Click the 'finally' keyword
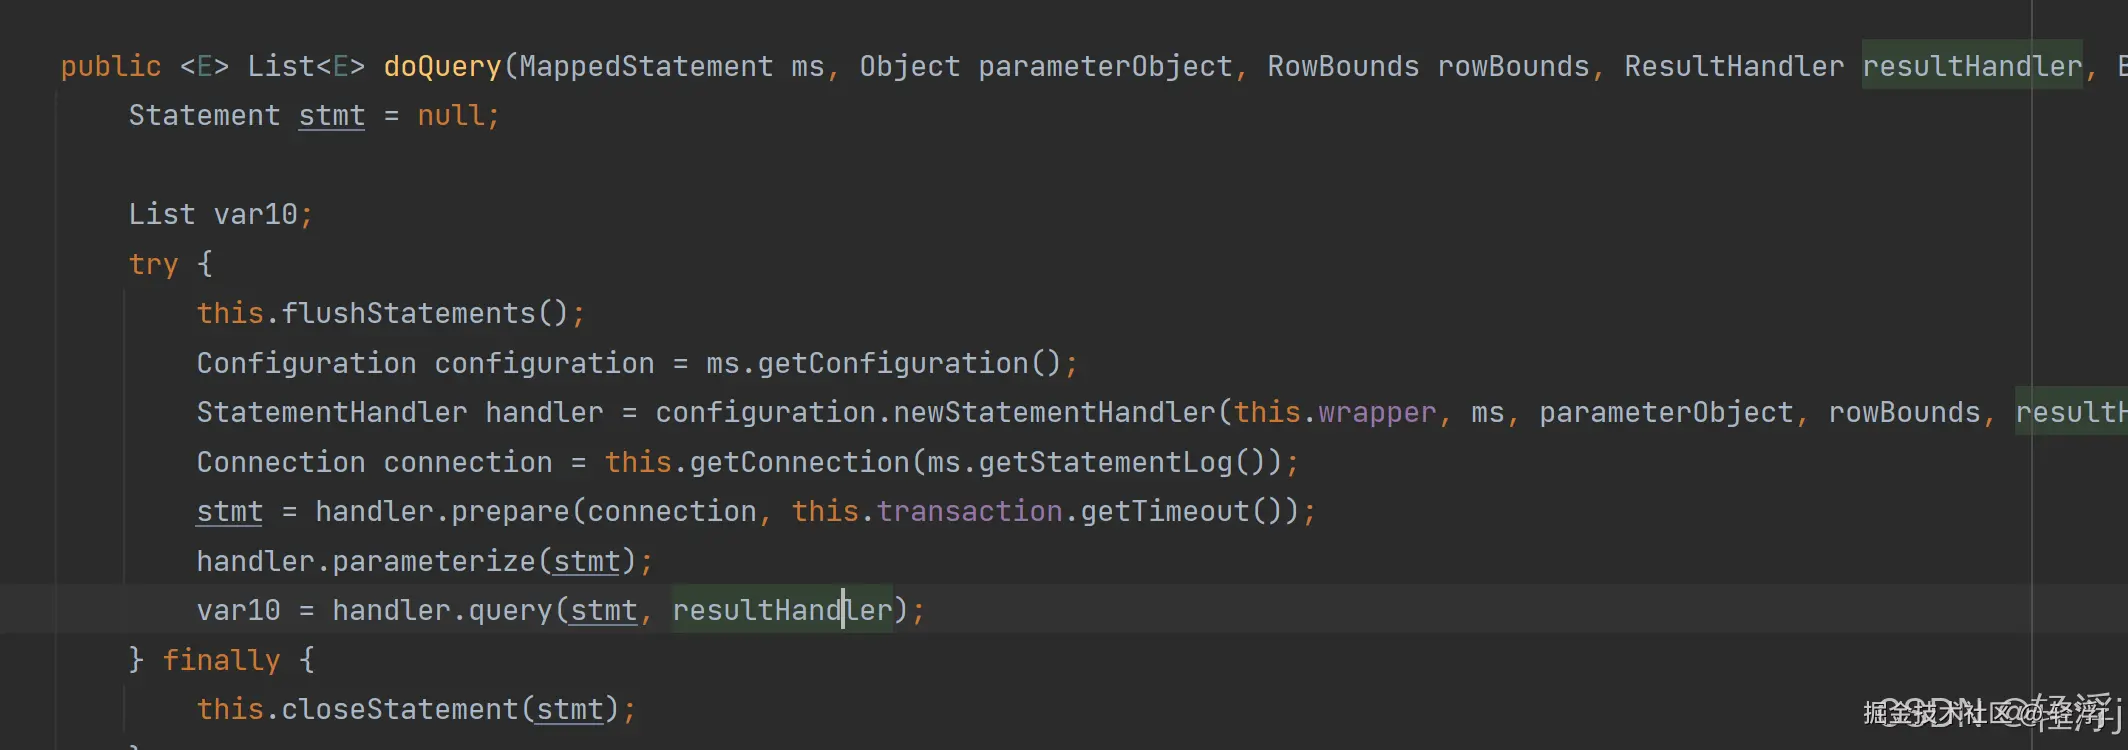This screenshot has height=750, width=2128. point(222,660)
